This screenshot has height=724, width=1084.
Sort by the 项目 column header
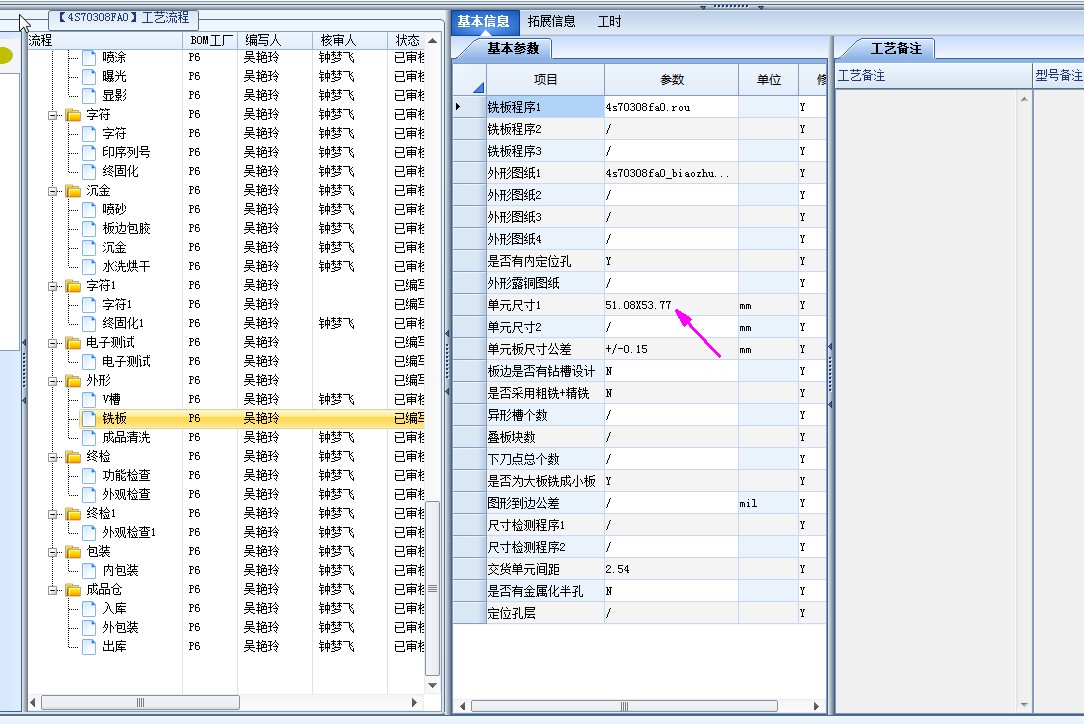click(x=545, y=80)
